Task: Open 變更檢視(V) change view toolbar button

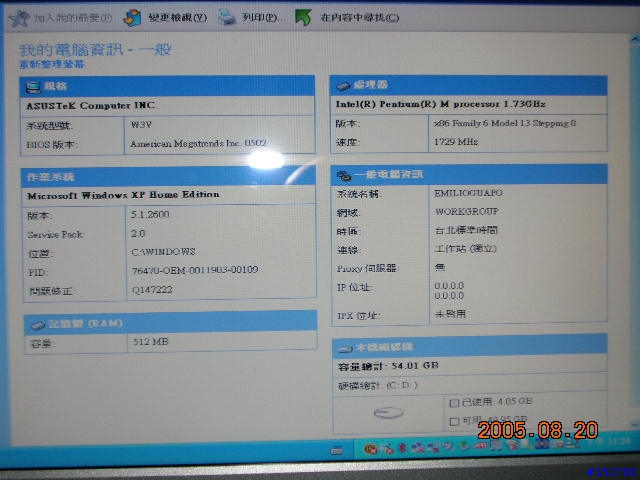Action: (166, 18)
